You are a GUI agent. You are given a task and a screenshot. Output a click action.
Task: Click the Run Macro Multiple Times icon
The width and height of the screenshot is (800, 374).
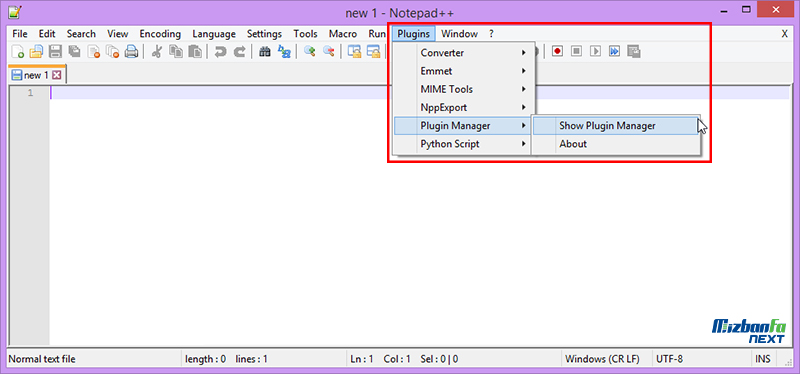tap(614, 51)
